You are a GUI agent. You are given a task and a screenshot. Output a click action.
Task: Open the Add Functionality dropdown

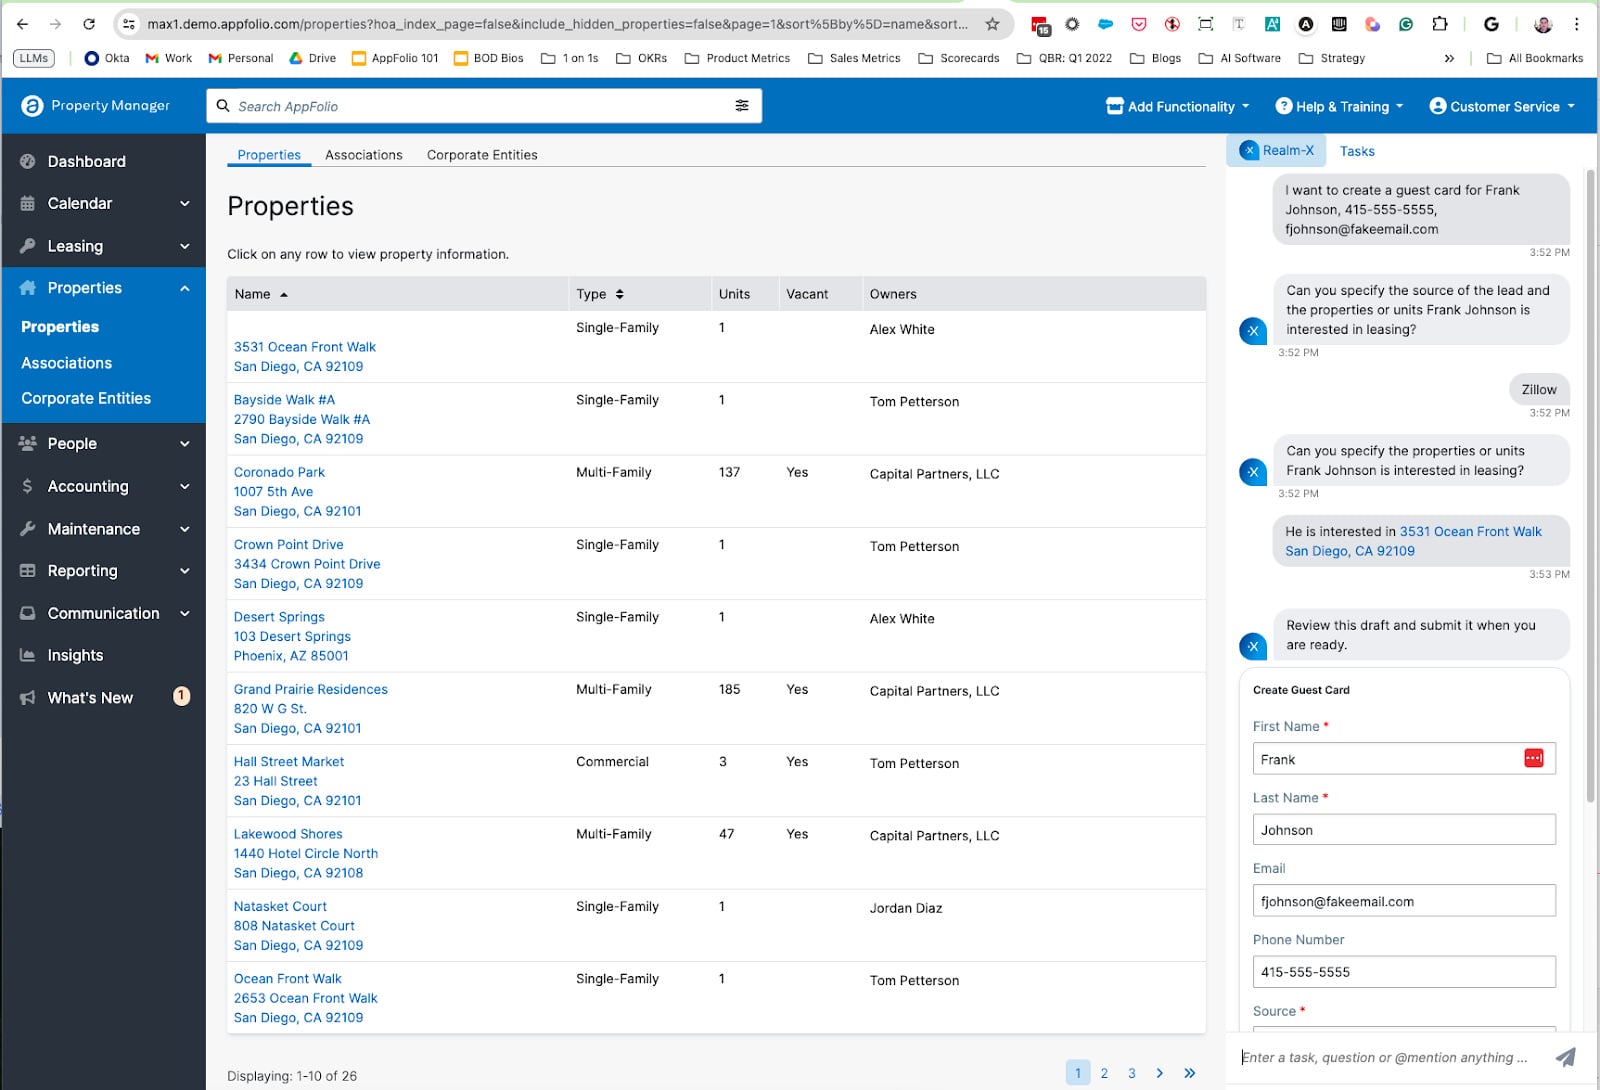click(1176, 106)
